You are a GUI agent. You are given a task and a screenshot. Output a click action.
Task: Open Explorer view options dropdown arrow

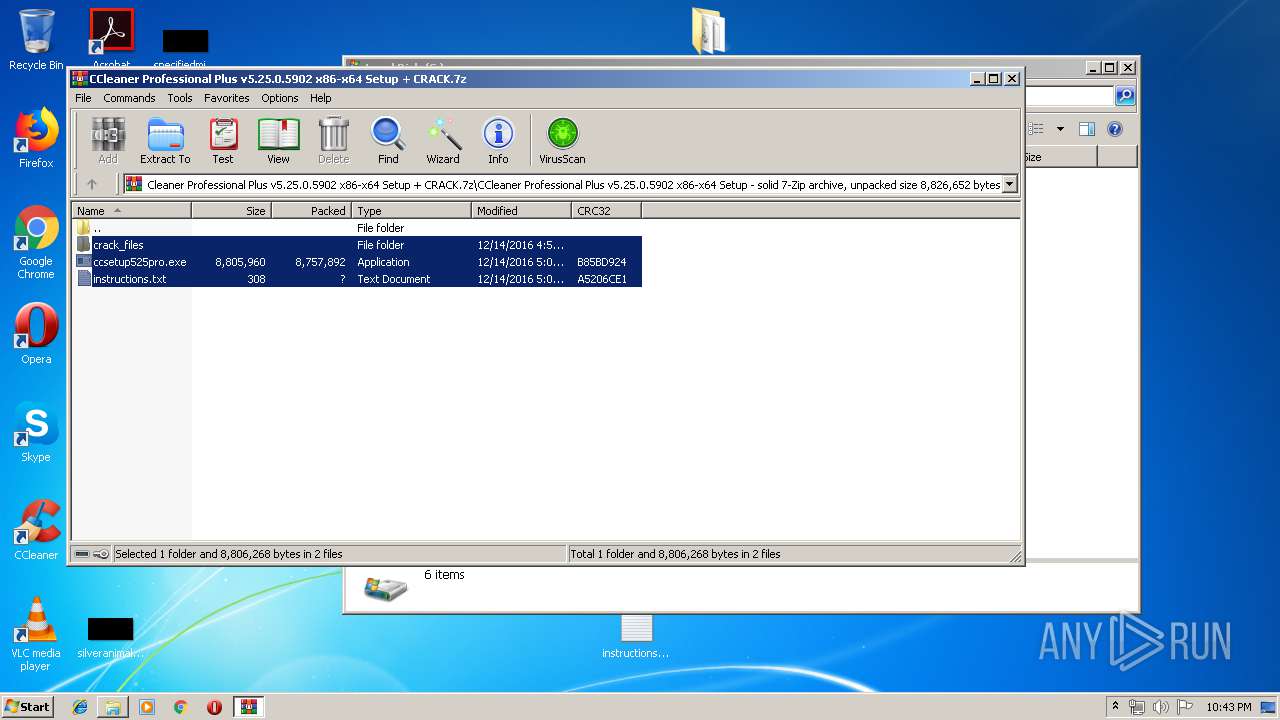[1060, 129]
